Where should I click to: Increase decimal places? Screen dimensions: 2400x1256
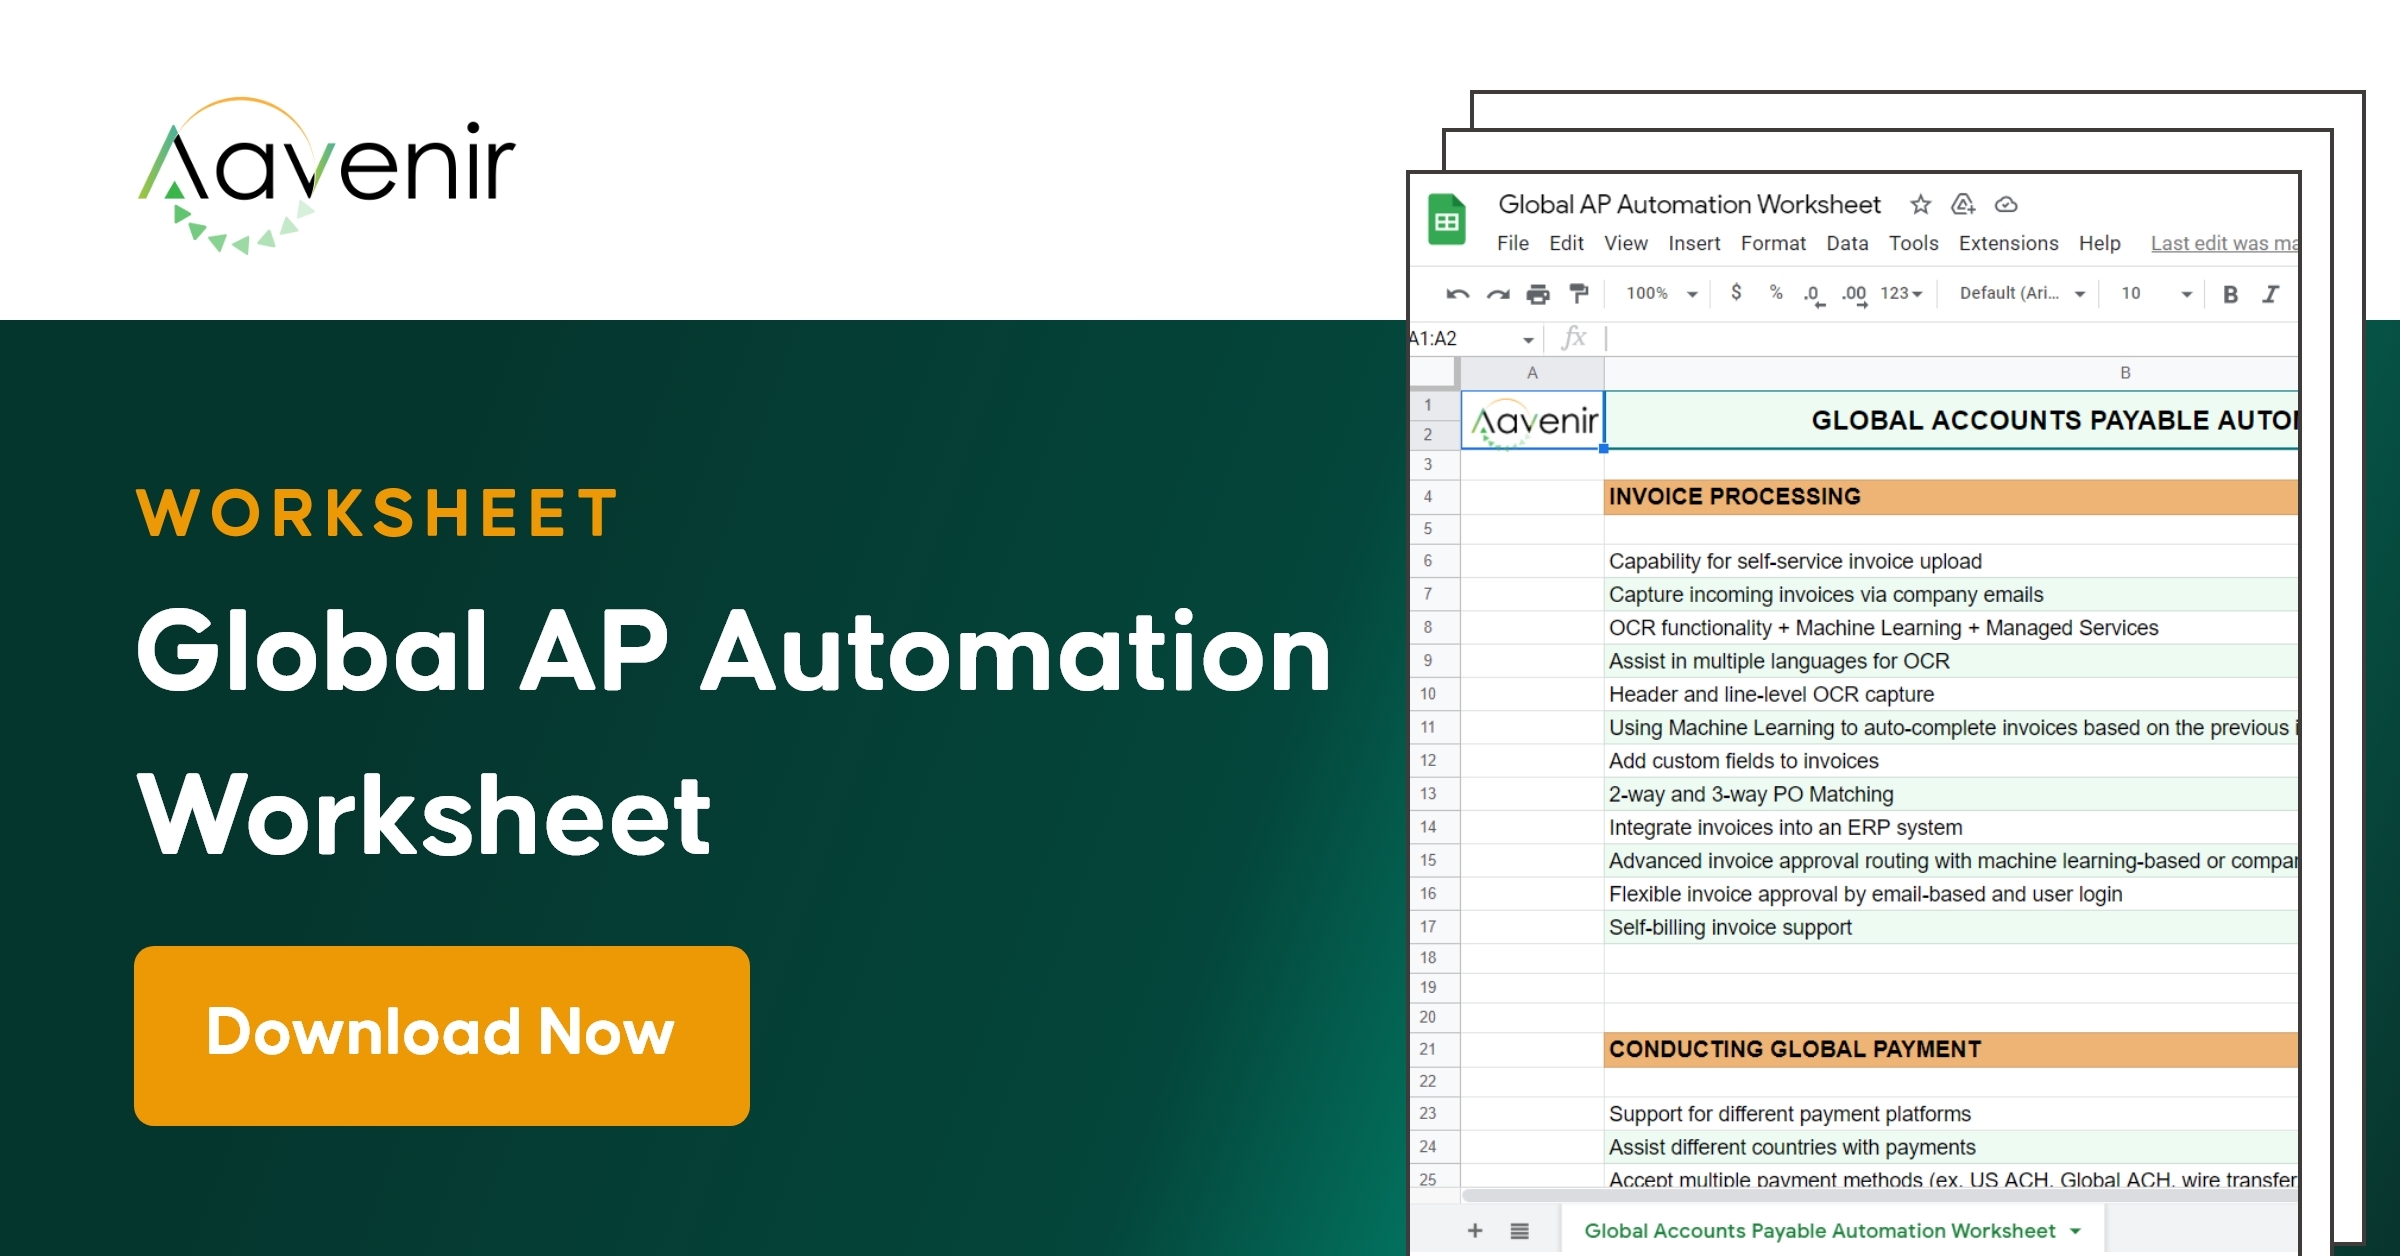coord(1854,295)
